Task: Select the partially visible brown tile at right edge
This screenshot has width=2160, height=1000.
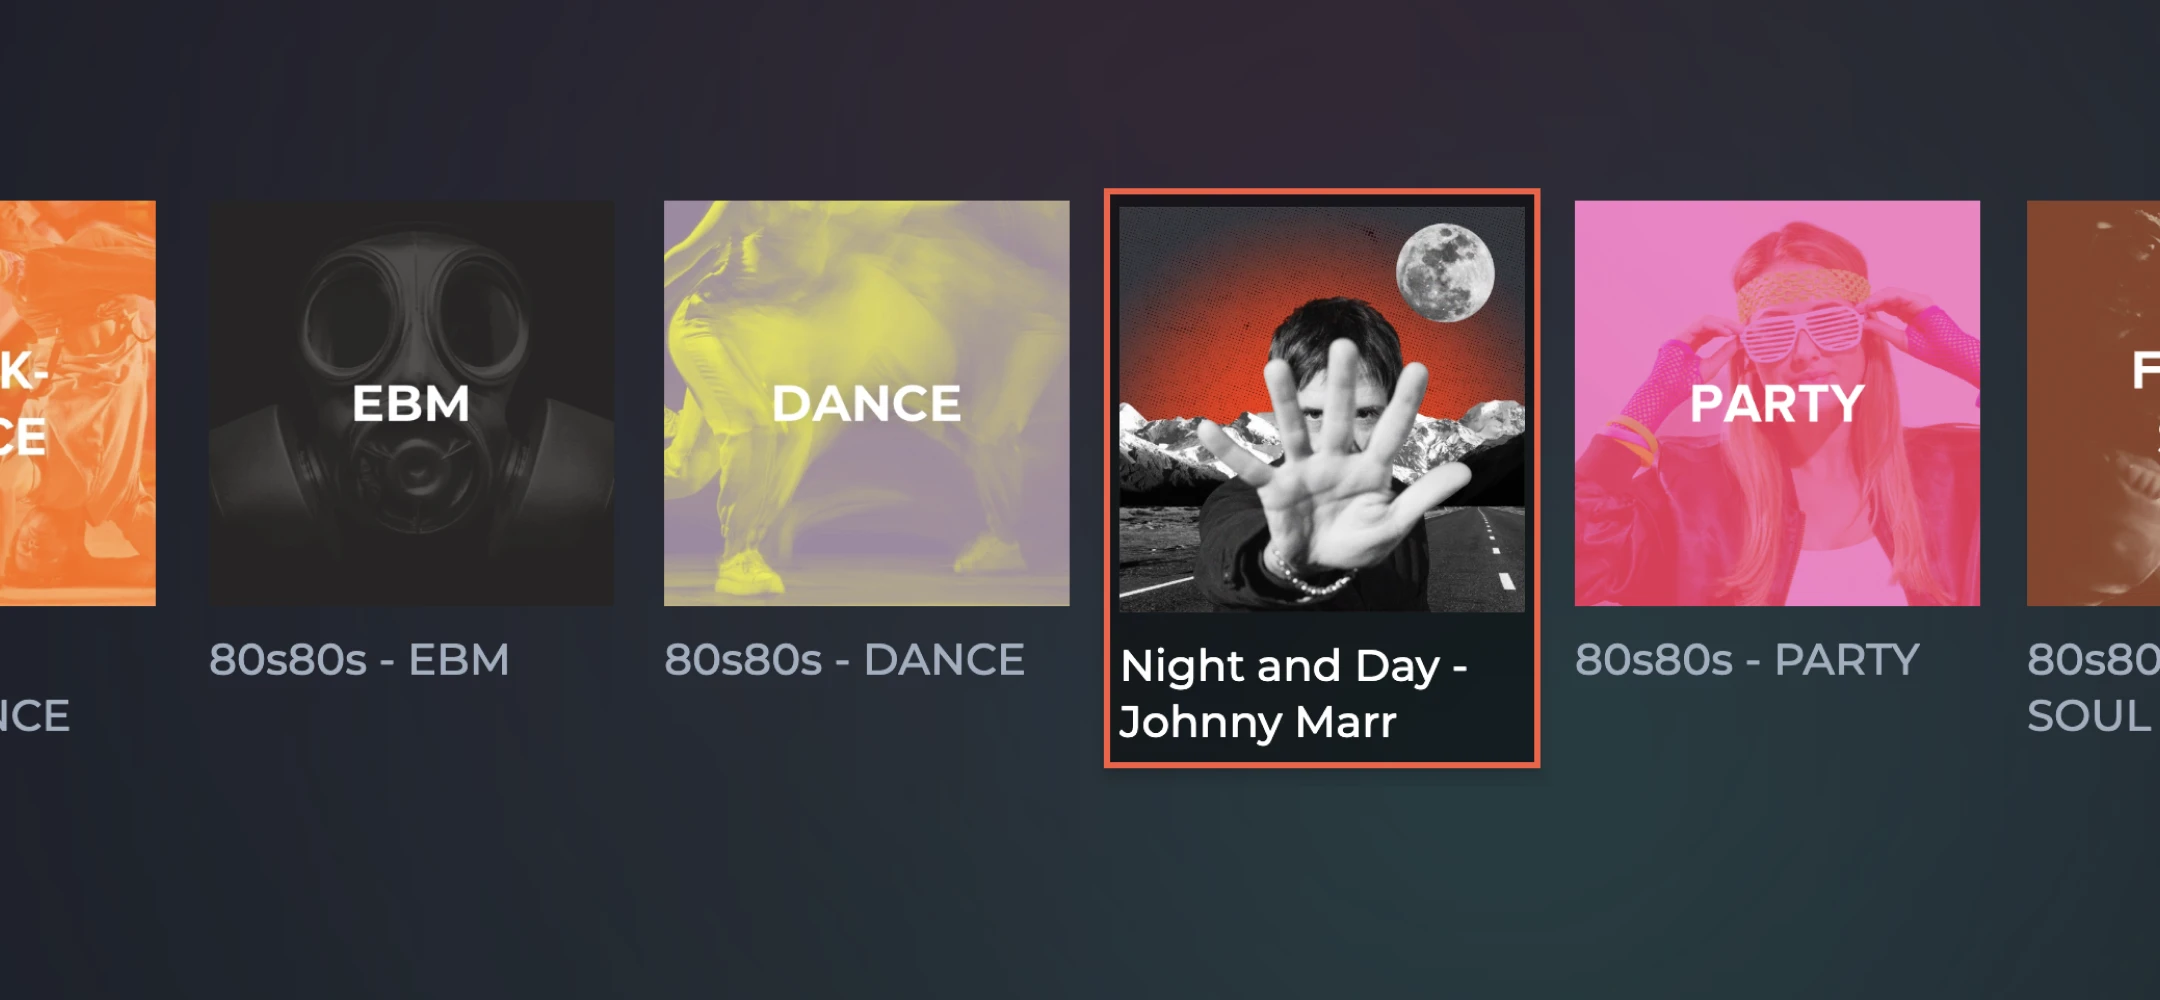Action: (x=2093, y=403)
